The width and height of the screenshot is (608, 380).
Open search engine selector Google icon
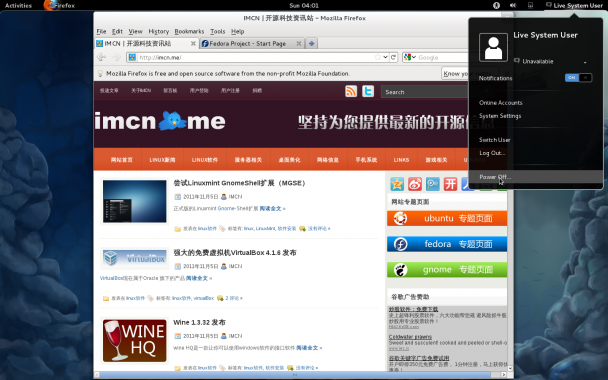pyautogui.click(x=409, y=57)
